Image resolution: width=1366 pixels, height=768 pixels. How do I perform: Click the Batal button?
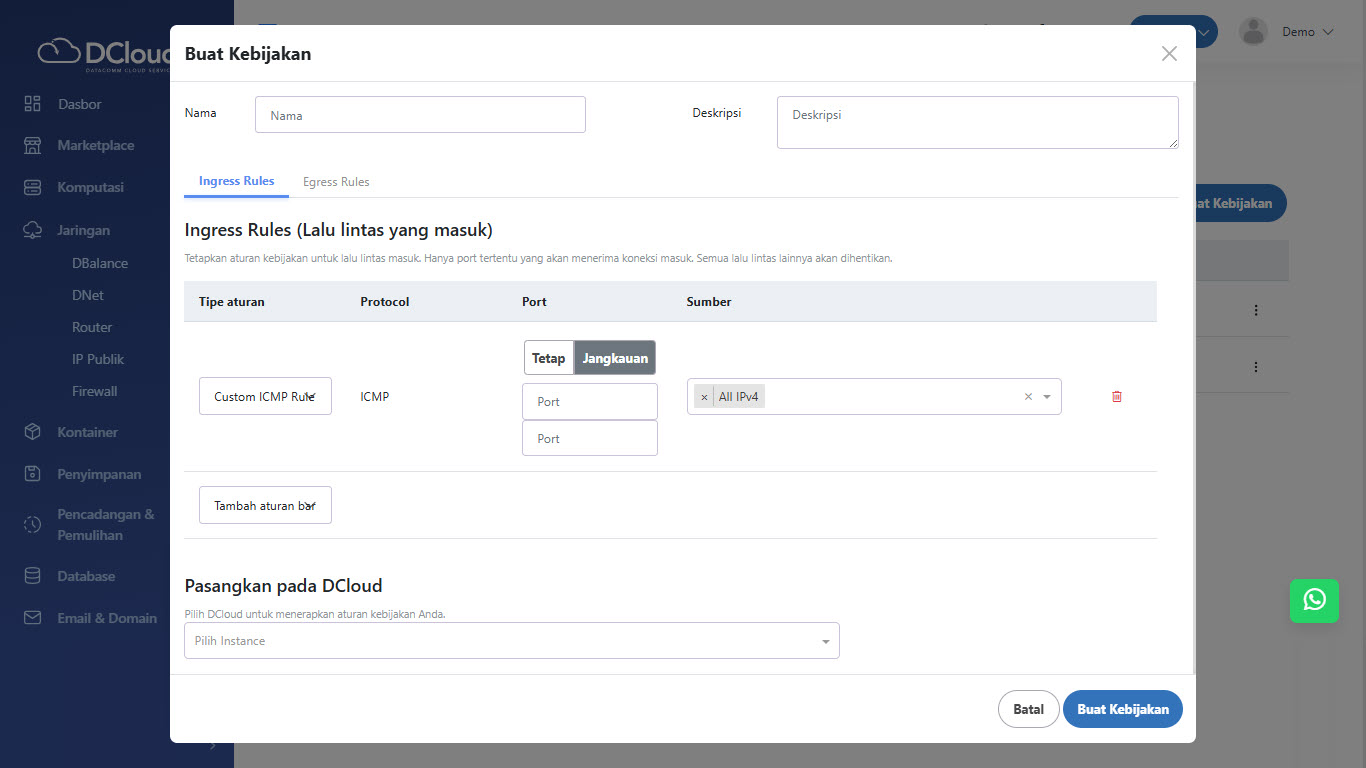coord(1028,709)
